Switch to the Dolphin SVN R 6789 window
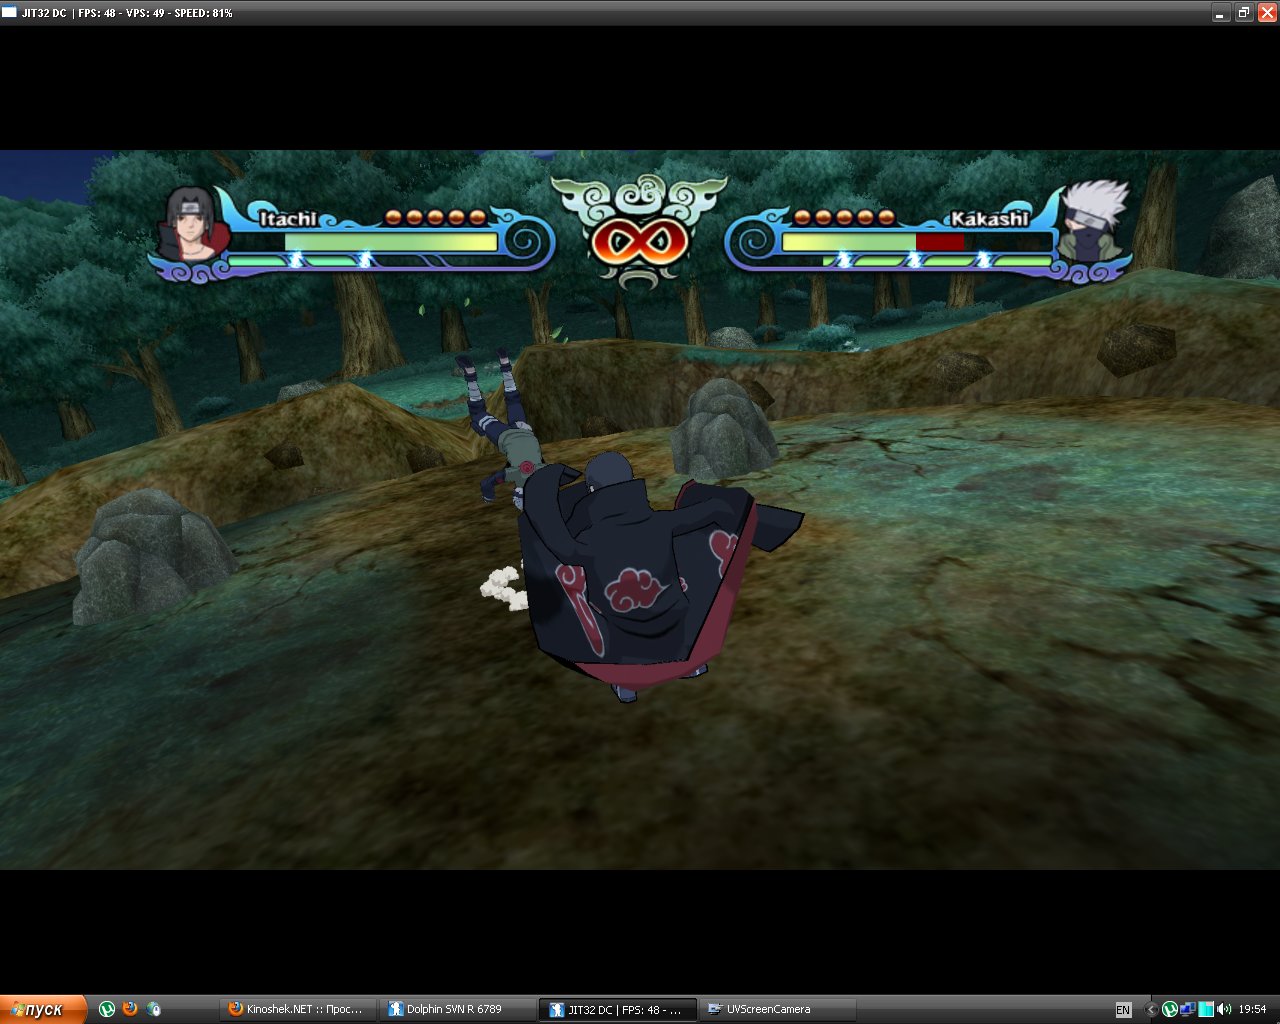 (458, 1009)
